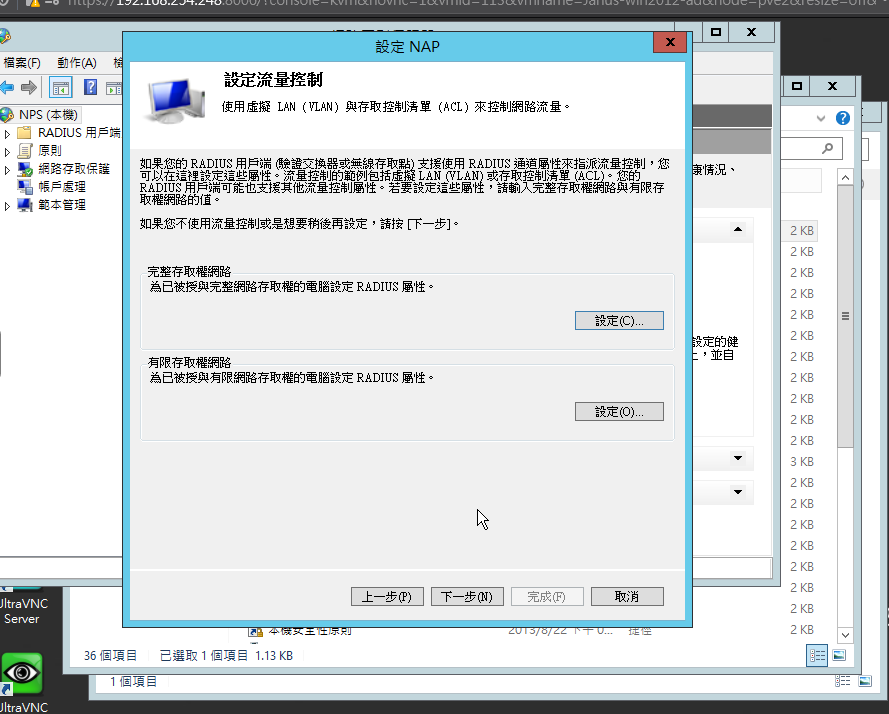Go back with 上一步(P) button
Viewport: 889px width, 714px height.
(x=387, y=597)
